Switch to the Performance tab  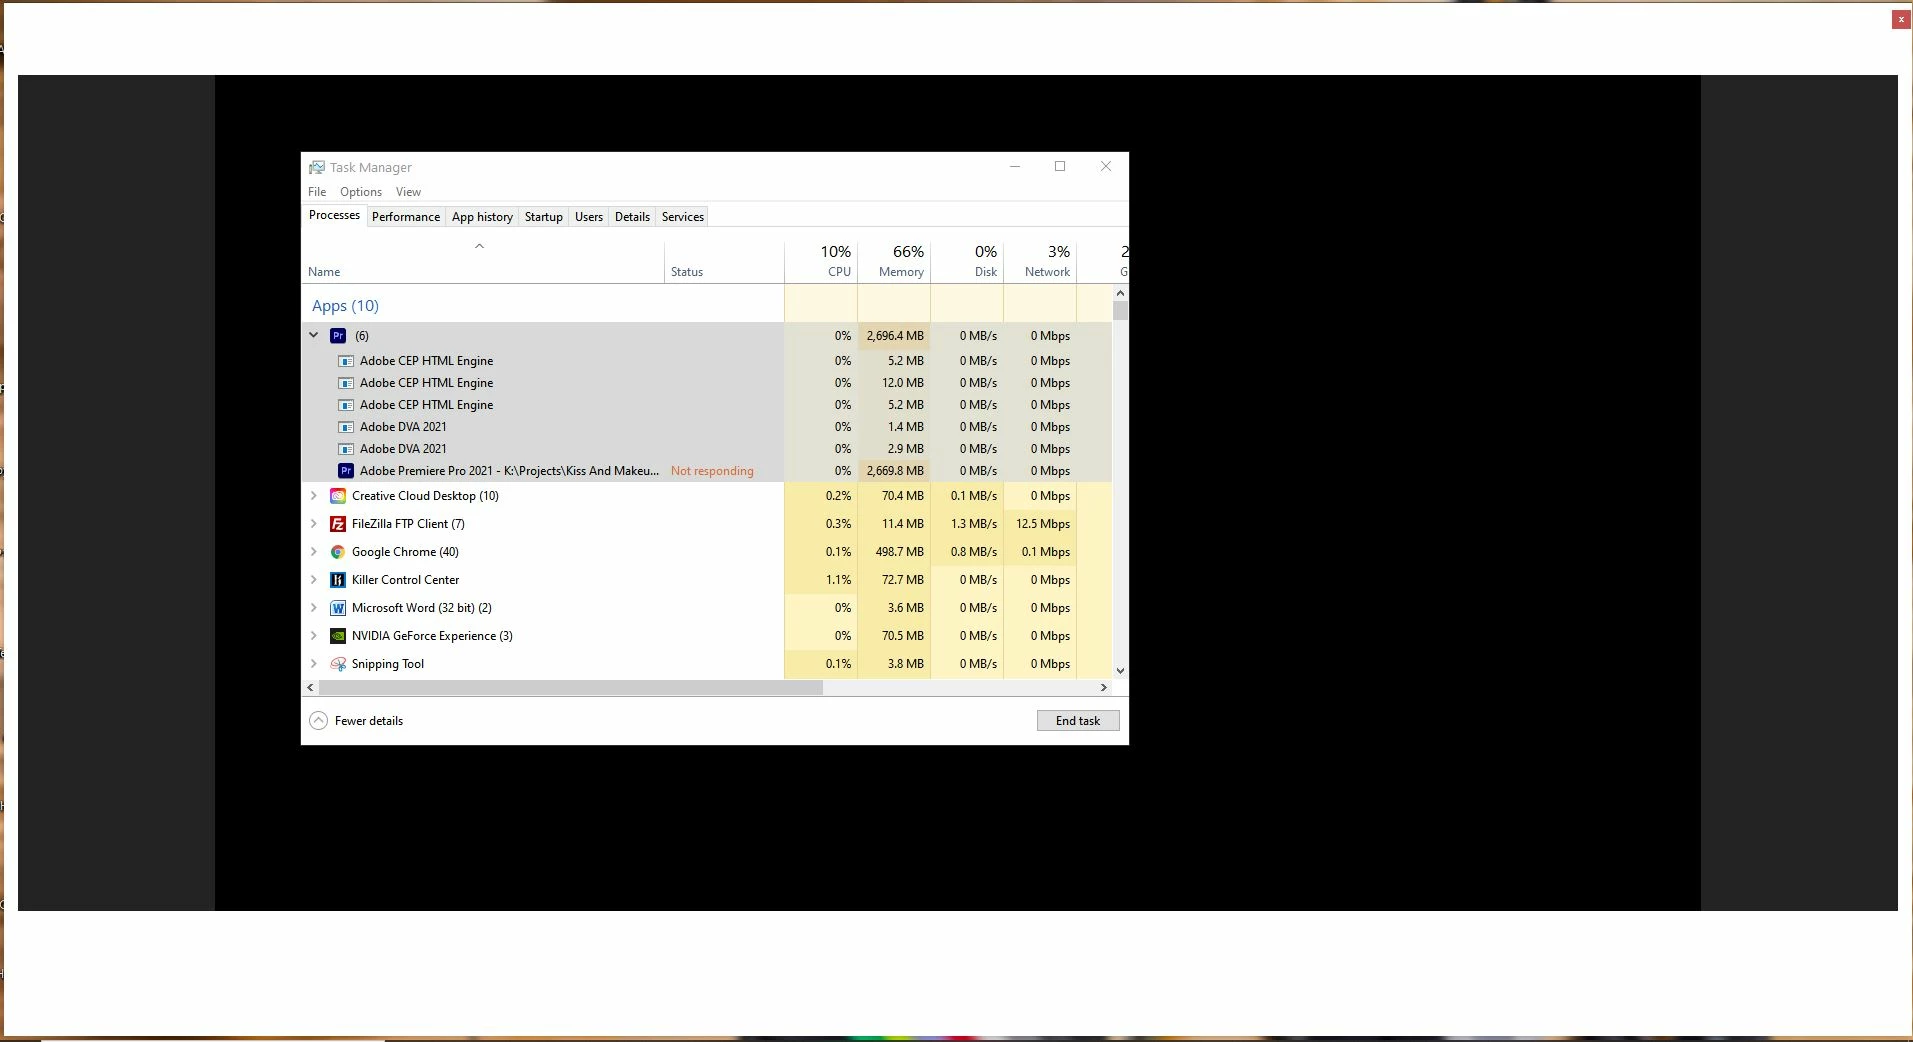(x=406, y=217)
